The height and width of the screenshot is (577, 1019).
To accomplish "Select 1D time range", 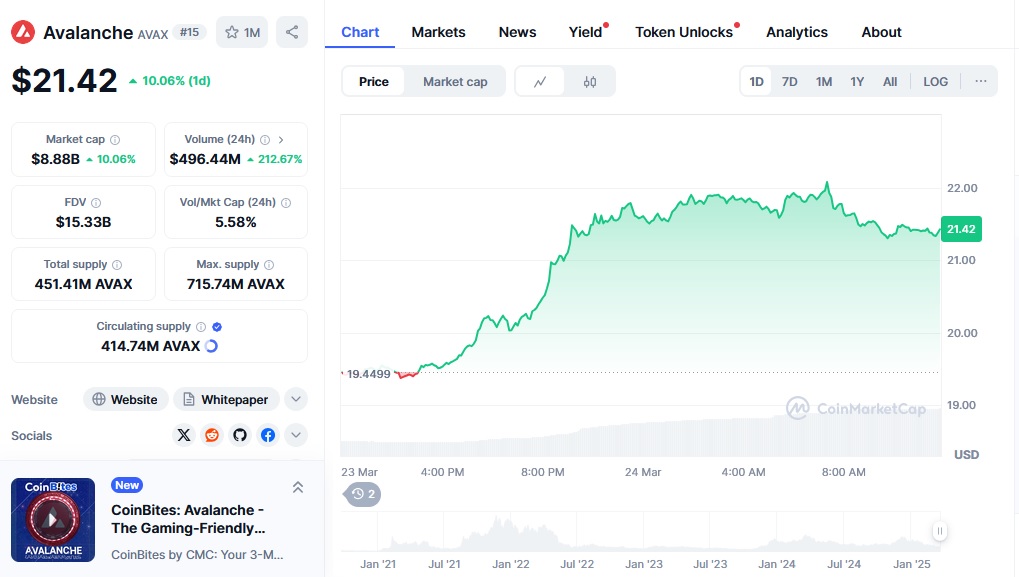I will [x=756, y=82].
